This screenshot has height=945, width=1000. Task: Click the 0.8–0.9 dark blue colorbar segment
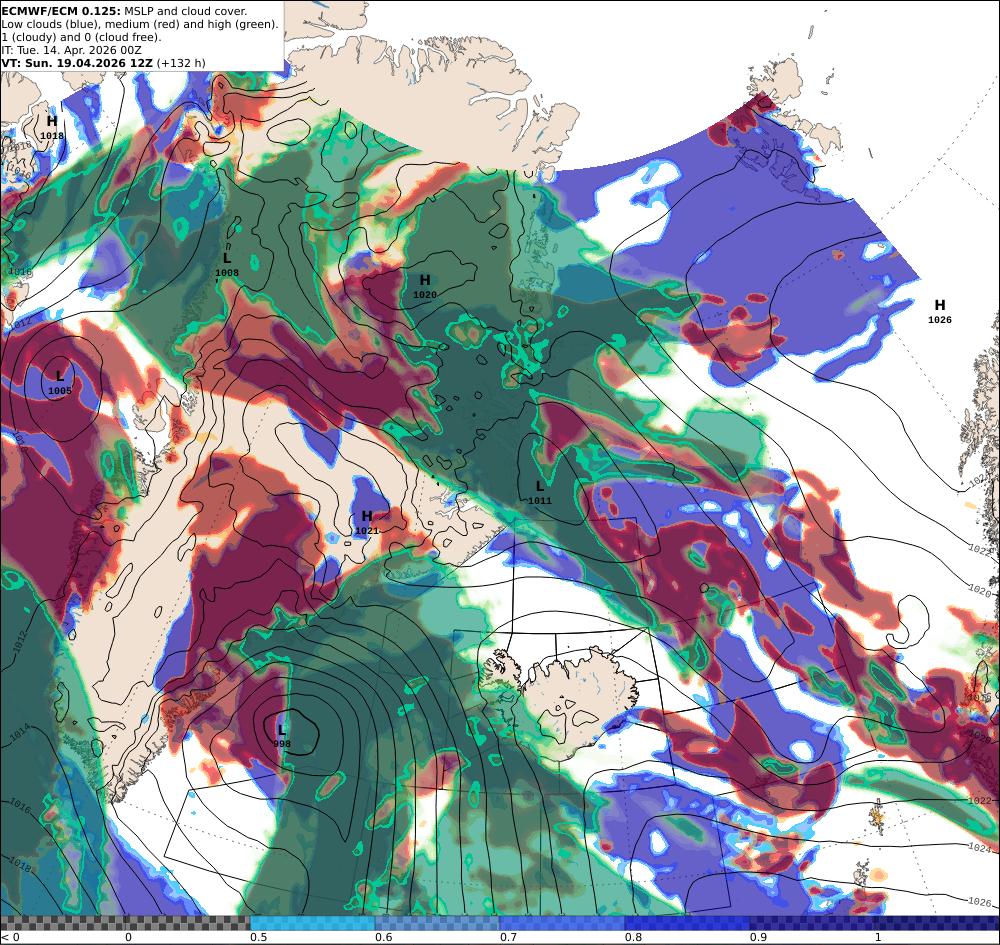(x=688, y=923)
